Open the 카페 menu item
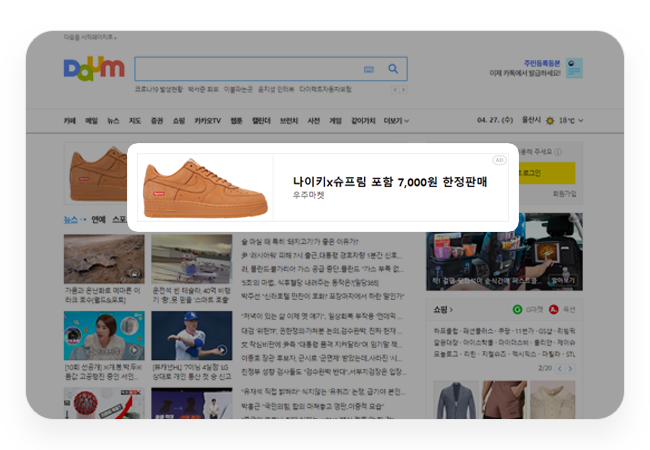 [x=70, y=121]
